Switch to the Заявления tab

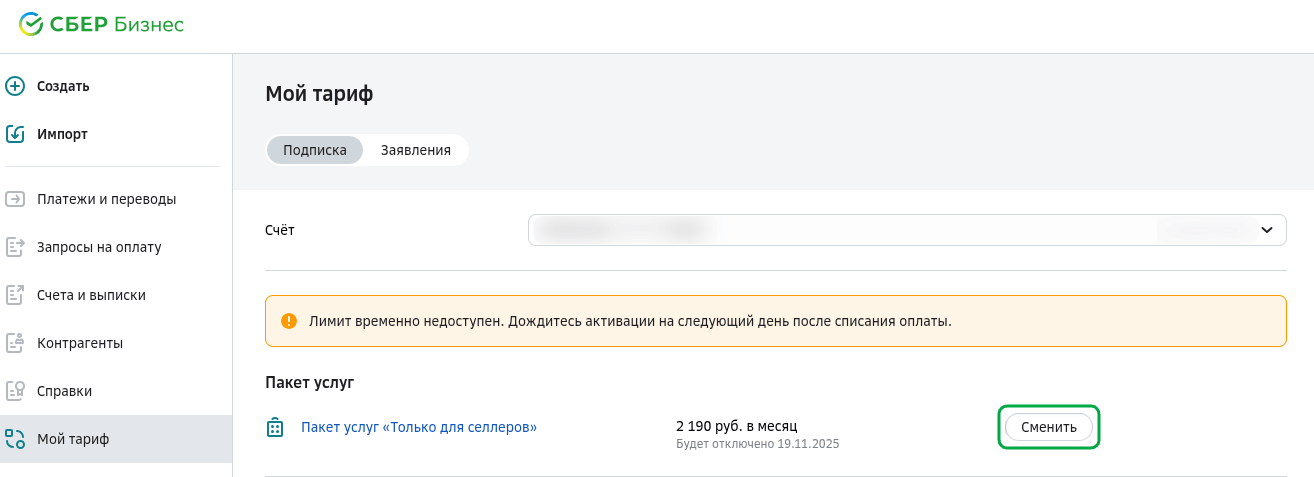click(x=415, y=150)
